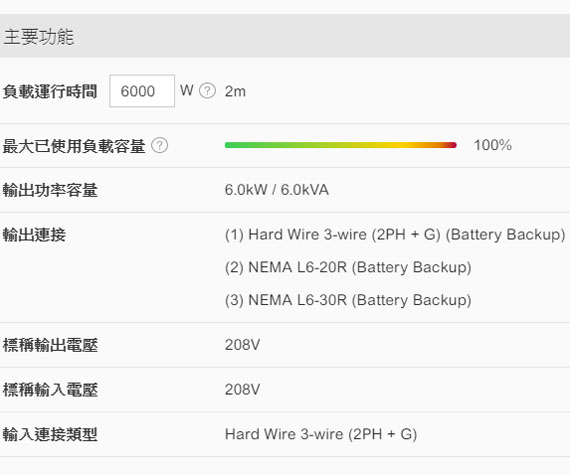Select the 主要功能 section header

pyautogui.click(x=39, y=37)
